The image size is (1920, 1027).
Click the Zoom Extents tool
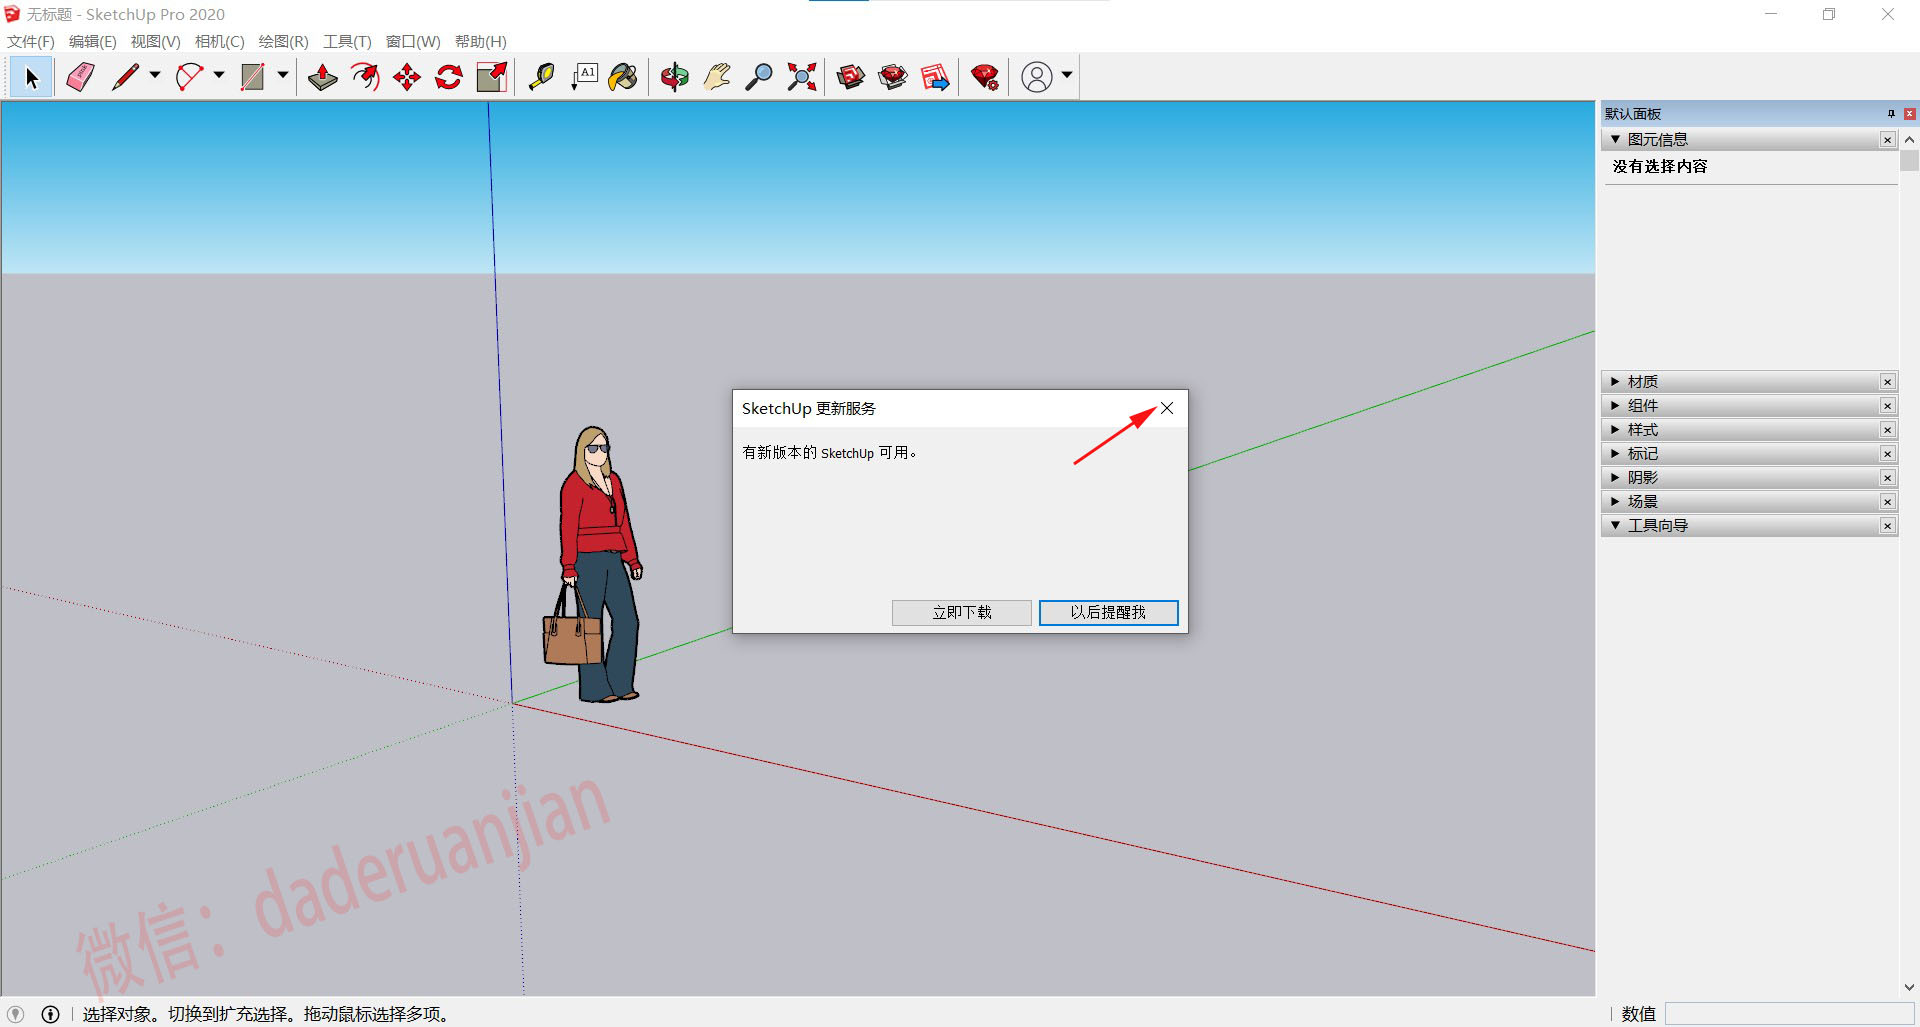tap(801, 77)
